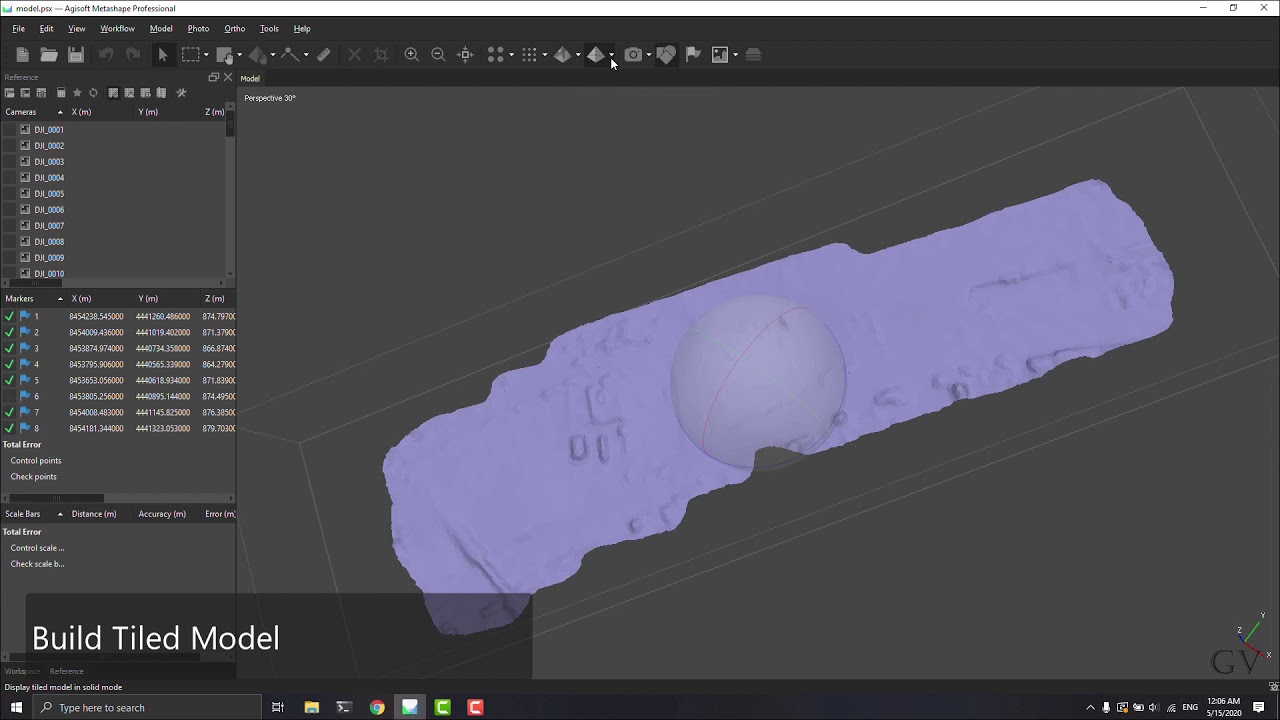Image resolution: width=1280 pixels, height=720 pixels.
Task: Show dense cloud view
Action: [x=529, y=55]
